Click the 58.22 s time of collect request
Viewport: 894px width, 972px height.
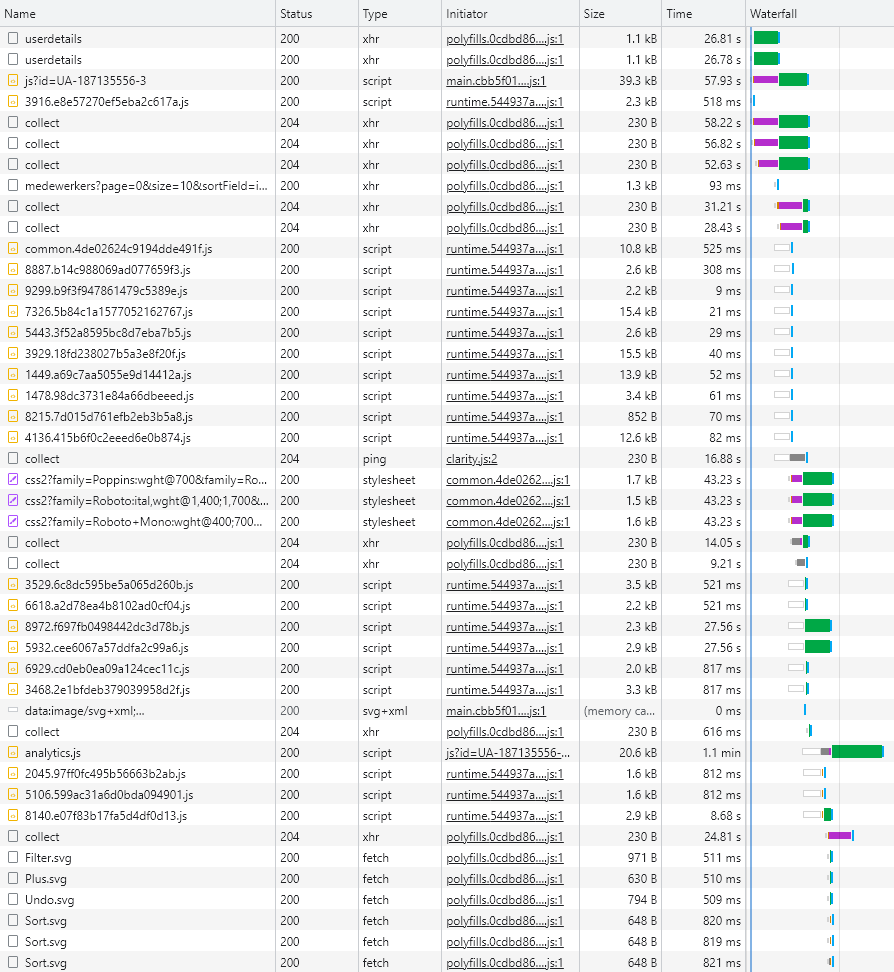coord(722,123)
